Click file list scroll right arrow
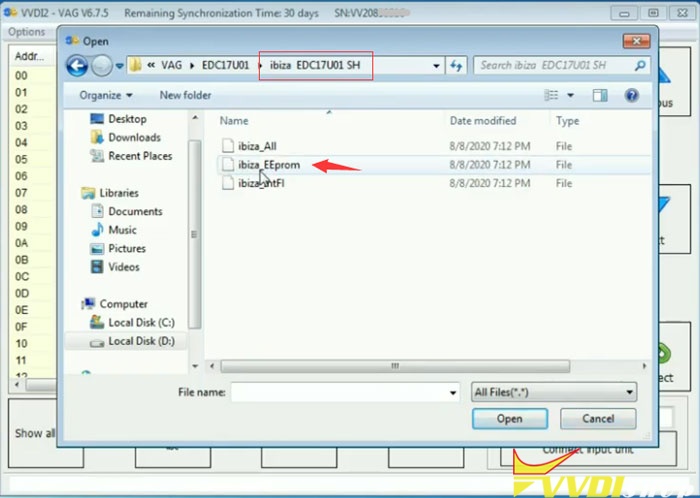Screen dimensions: 700x498 tap(644, 366)
